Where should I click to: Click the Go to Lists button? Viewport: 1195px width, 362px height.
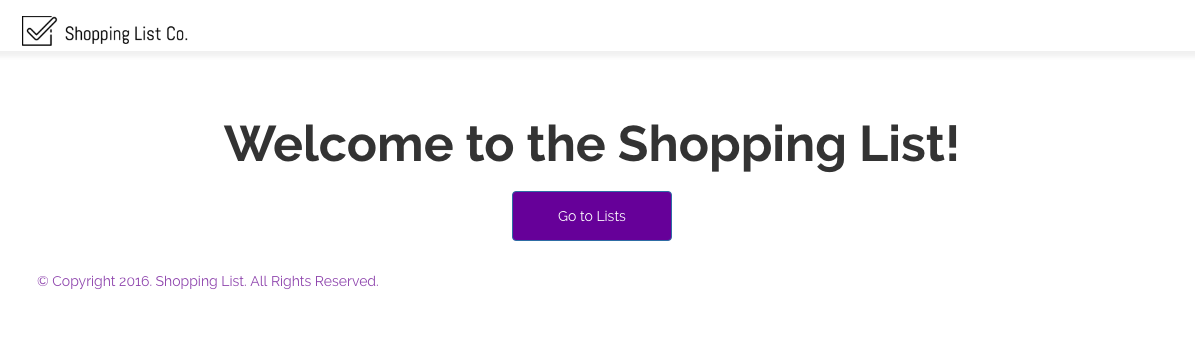591,216
